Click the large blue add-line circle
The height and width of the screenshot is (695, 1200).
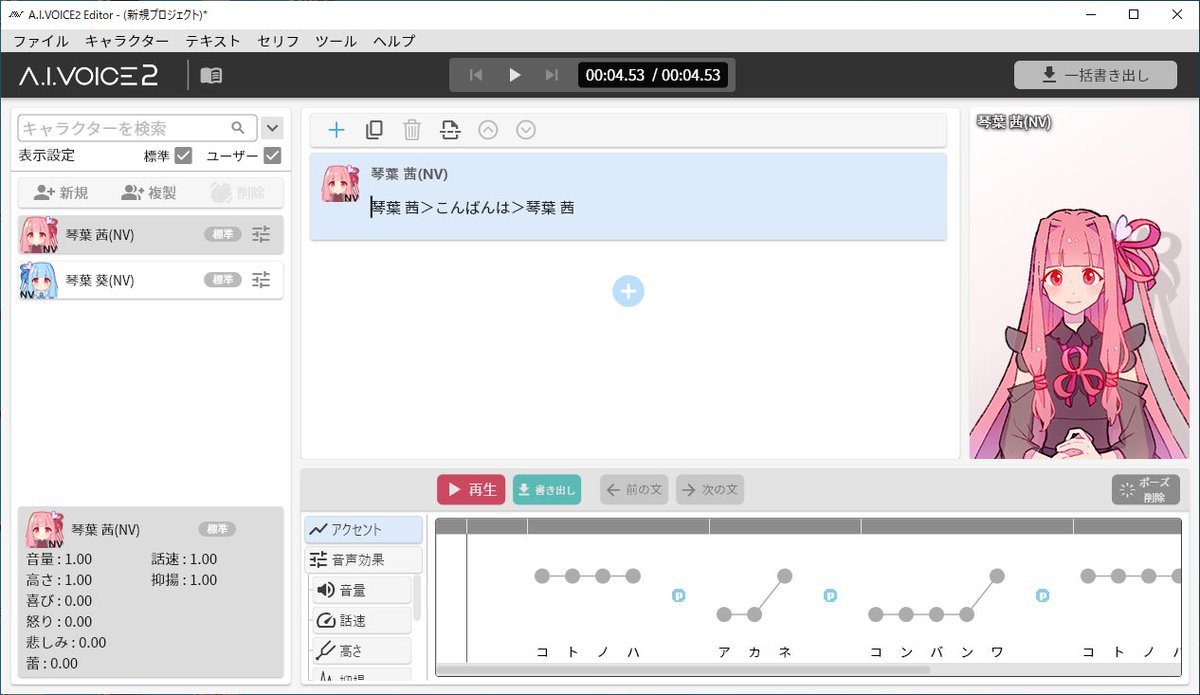point(628,291)
